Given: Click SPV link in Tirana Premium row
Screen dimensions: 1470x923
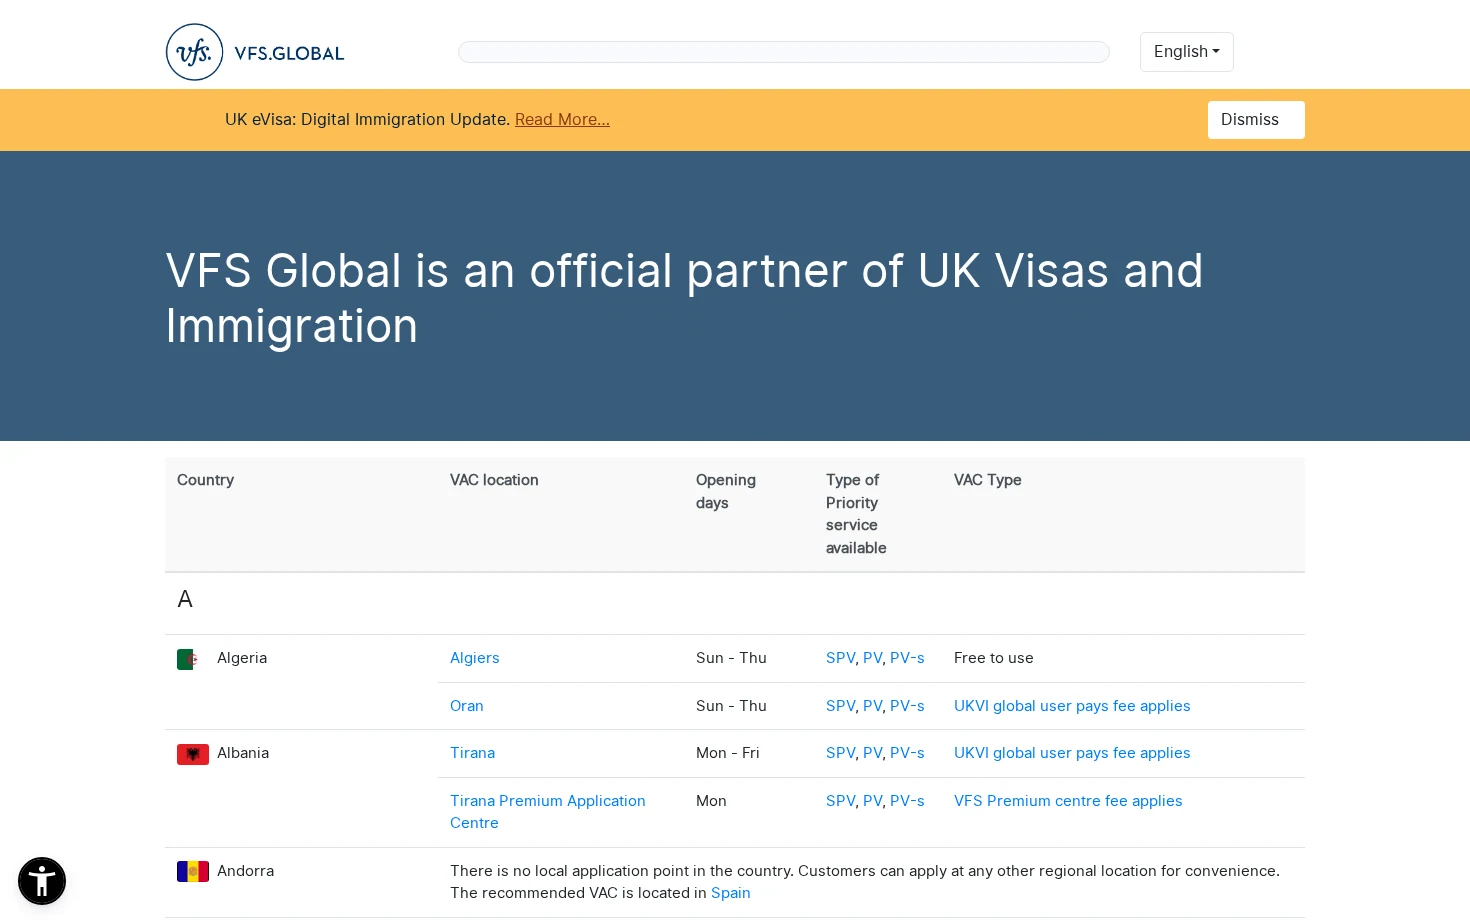Looking at the screenshot, I should point(840,801).
